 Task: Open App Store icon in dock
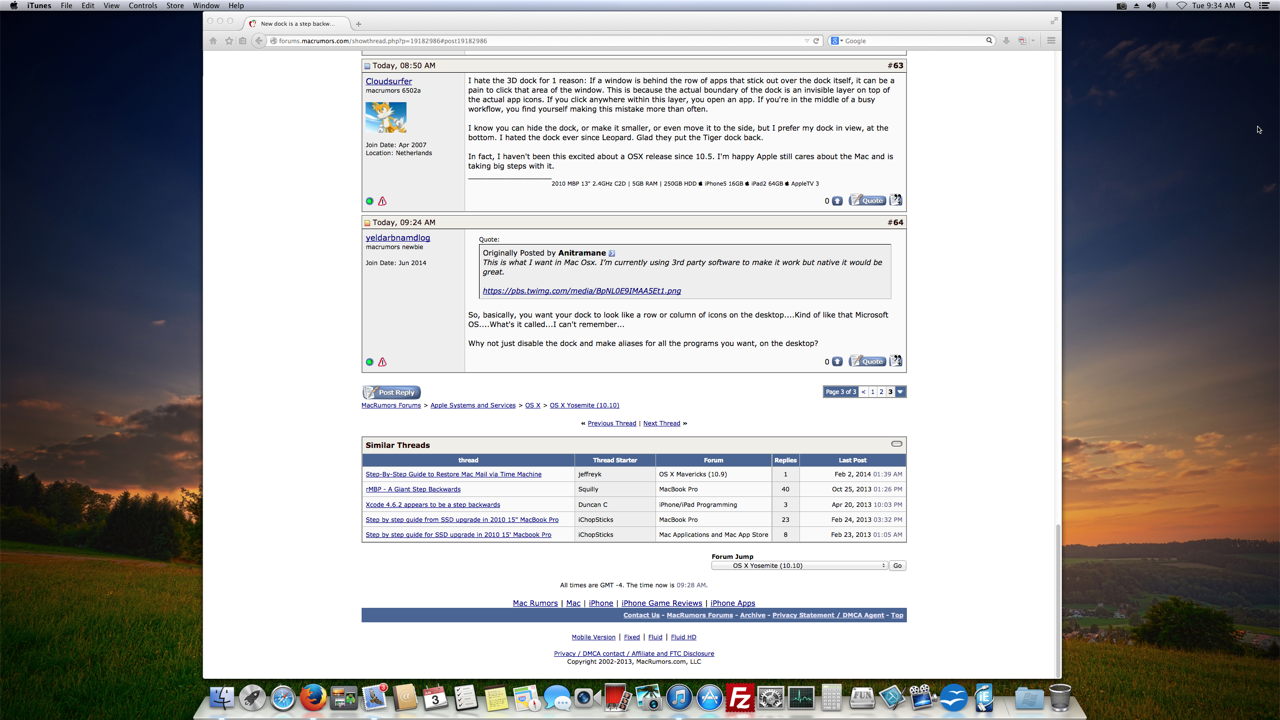[709, 697]
